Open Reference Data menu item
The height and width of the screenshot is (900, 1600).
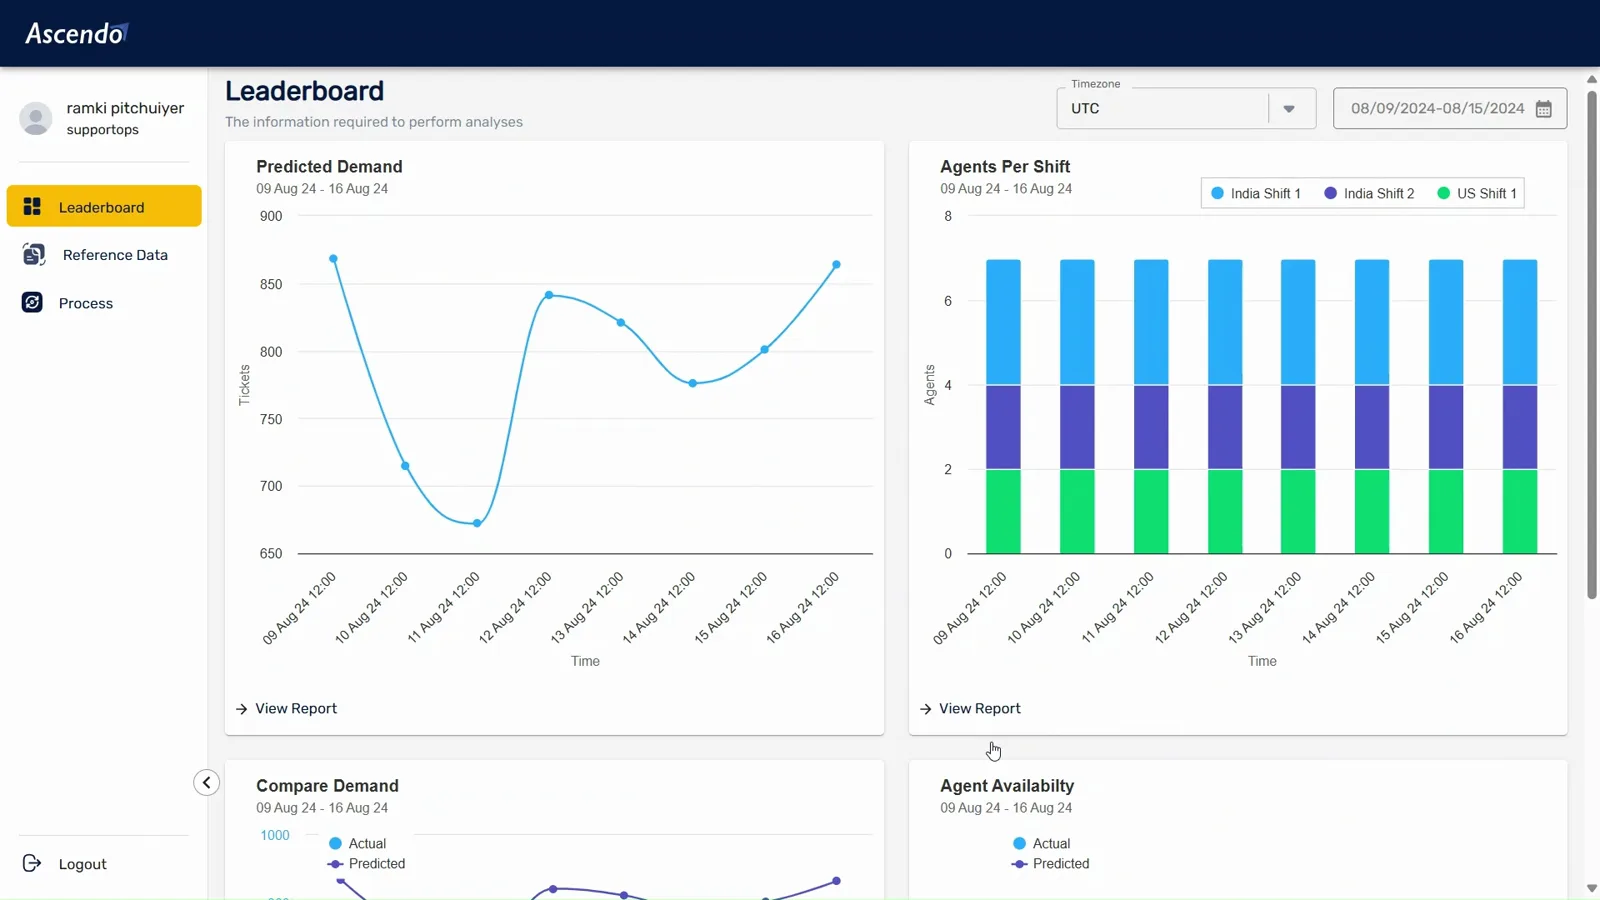click(x=104, y=255)
